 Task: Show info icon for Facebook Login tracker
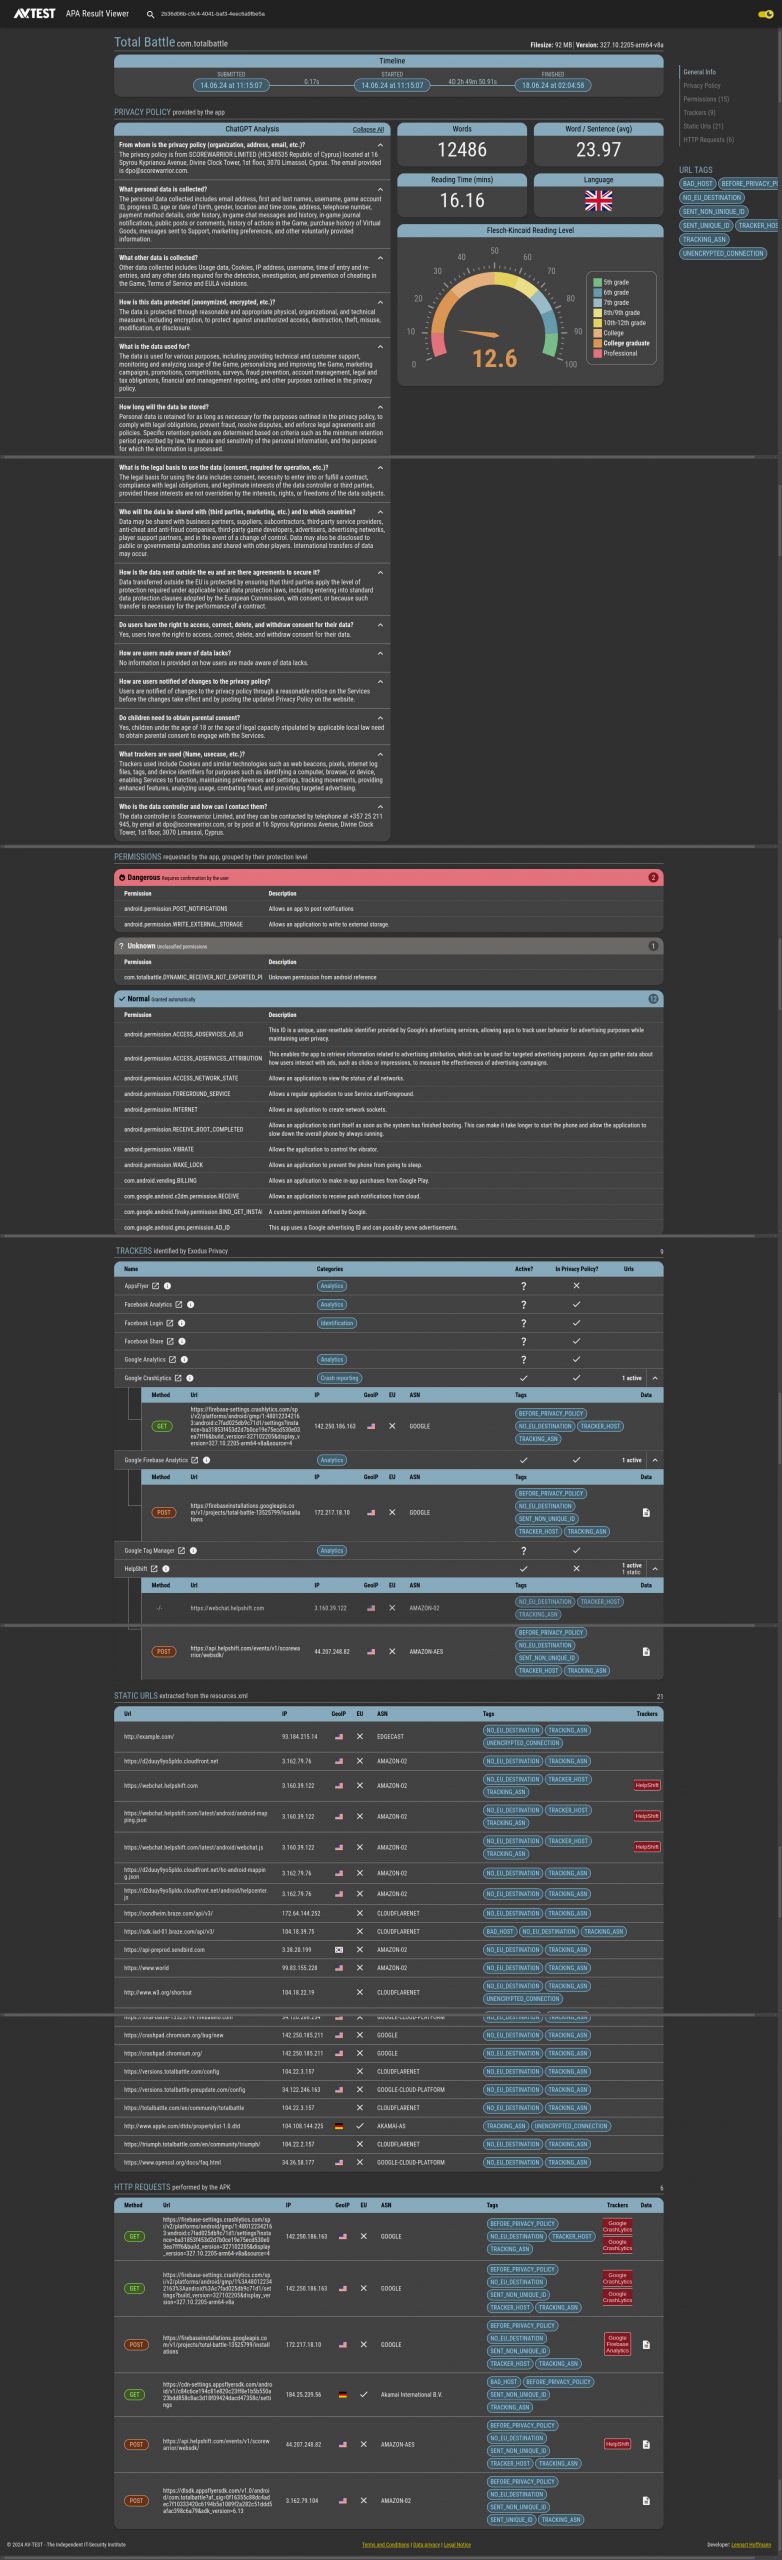tap(182, 1323)
